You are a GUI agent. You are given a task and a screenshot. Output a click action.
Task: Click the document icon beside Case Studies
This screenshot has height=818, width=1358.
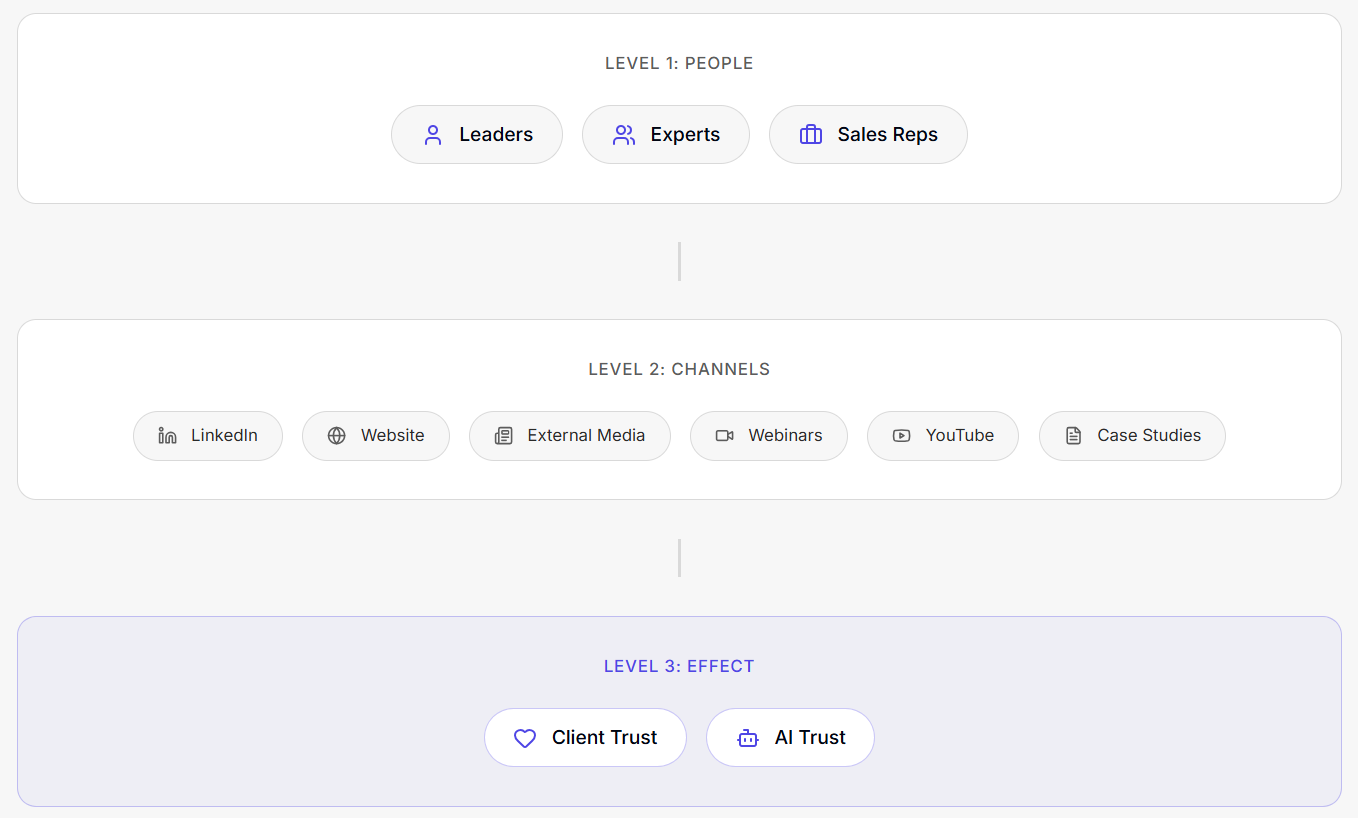(1074, 436)
